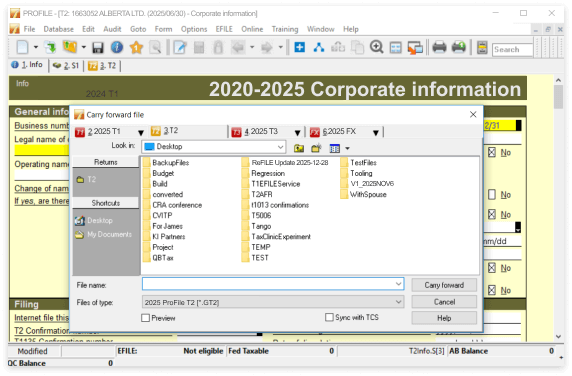Expand the 2025 FX tab dropdown arrow
572x376 pixels.
376,132
